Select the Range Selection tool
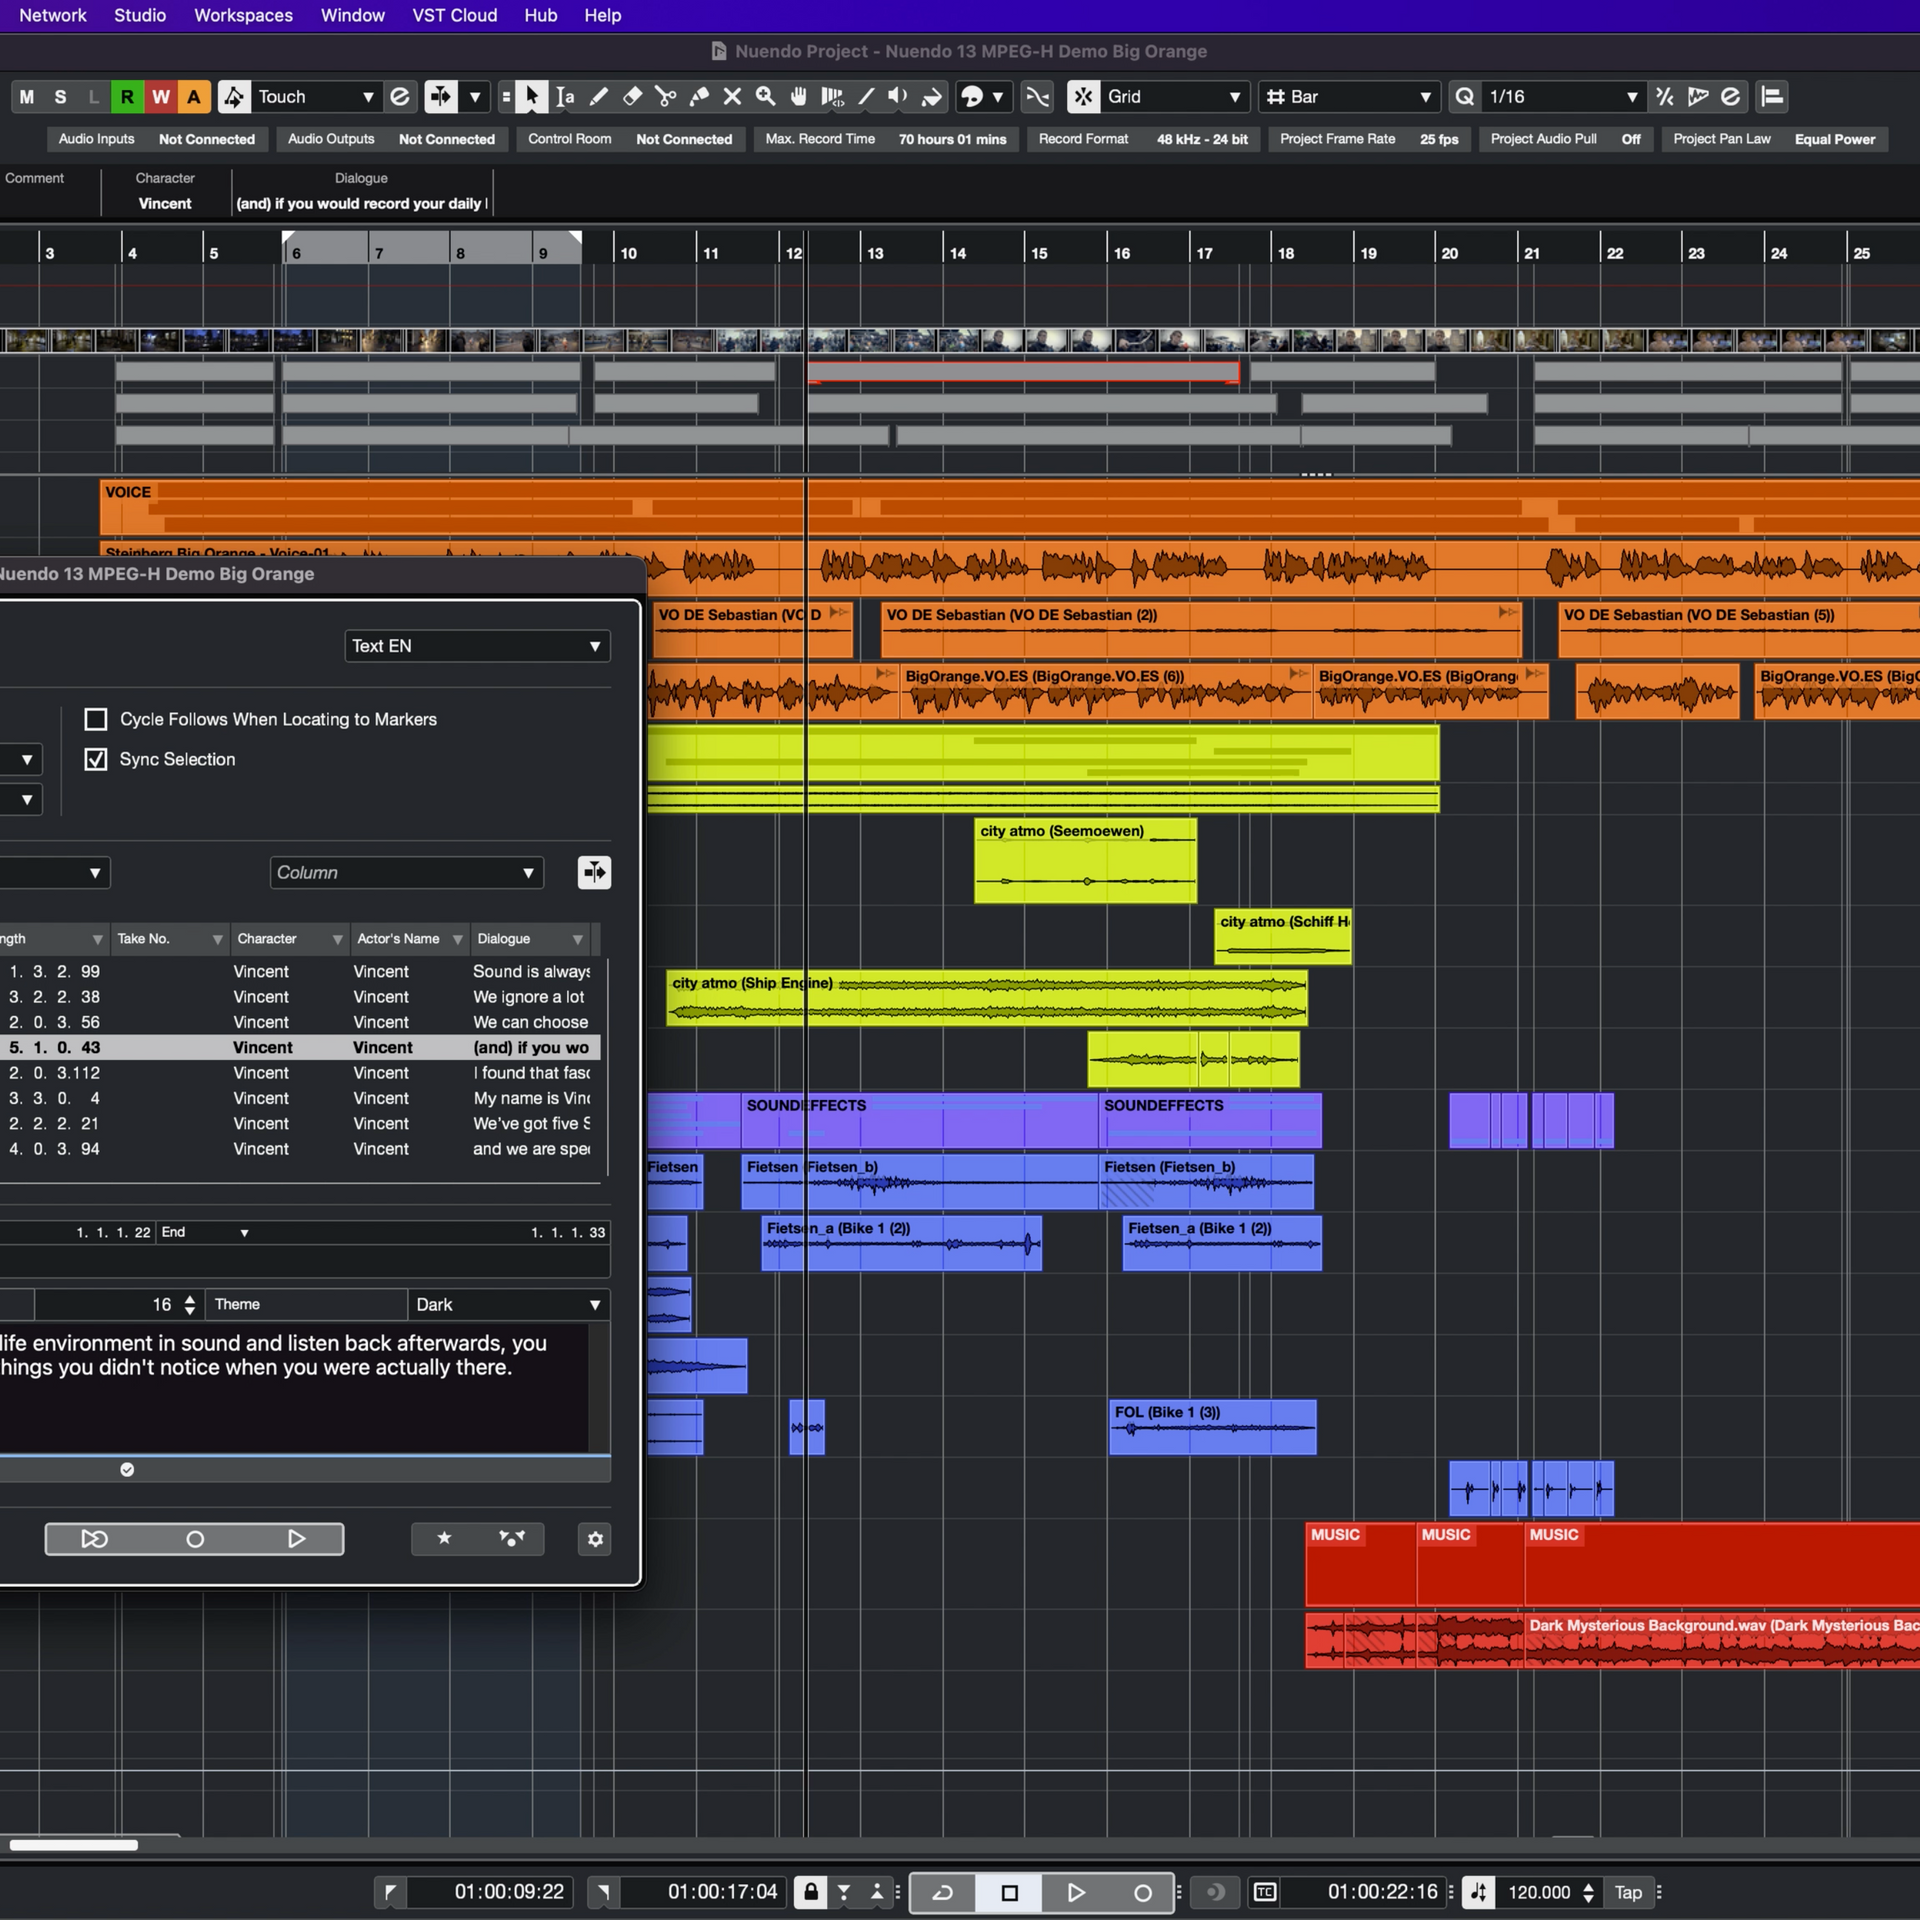The image size is (1920, 1920). pos(565,97)
